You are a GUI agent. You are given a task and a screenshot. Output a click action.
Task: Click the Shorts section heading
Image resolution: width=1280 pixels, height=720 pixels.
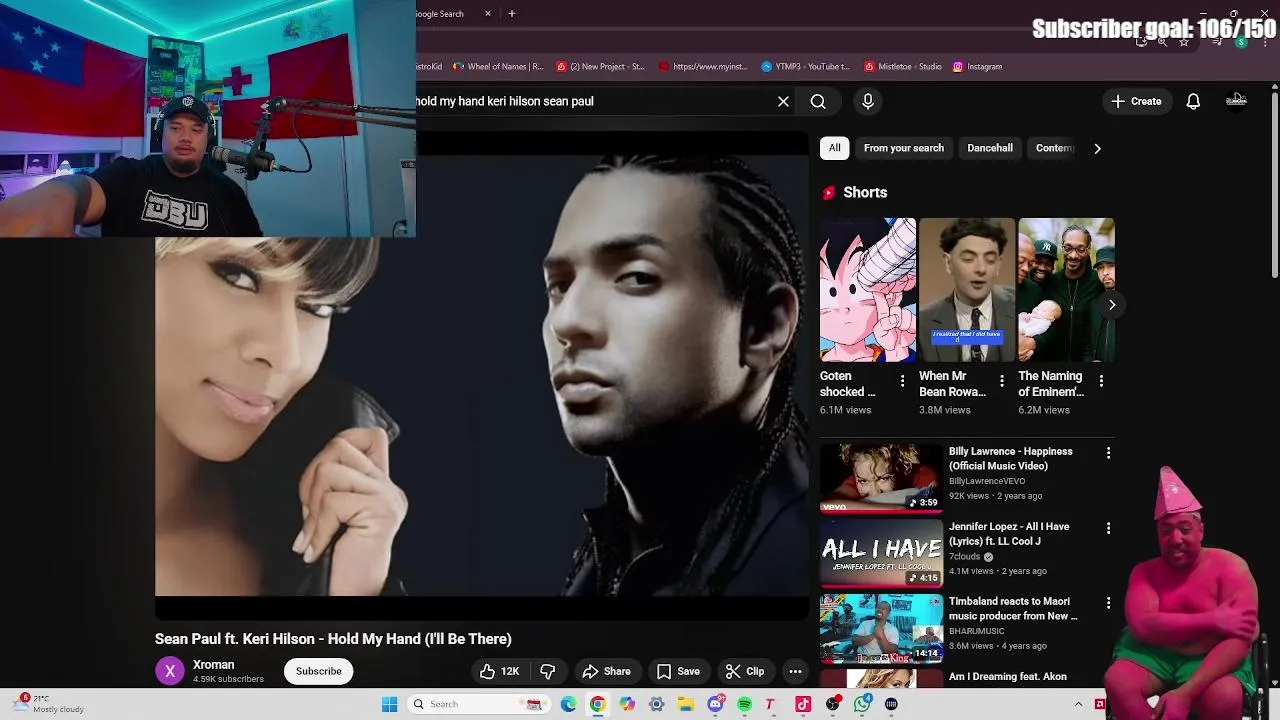click(865, 192)
